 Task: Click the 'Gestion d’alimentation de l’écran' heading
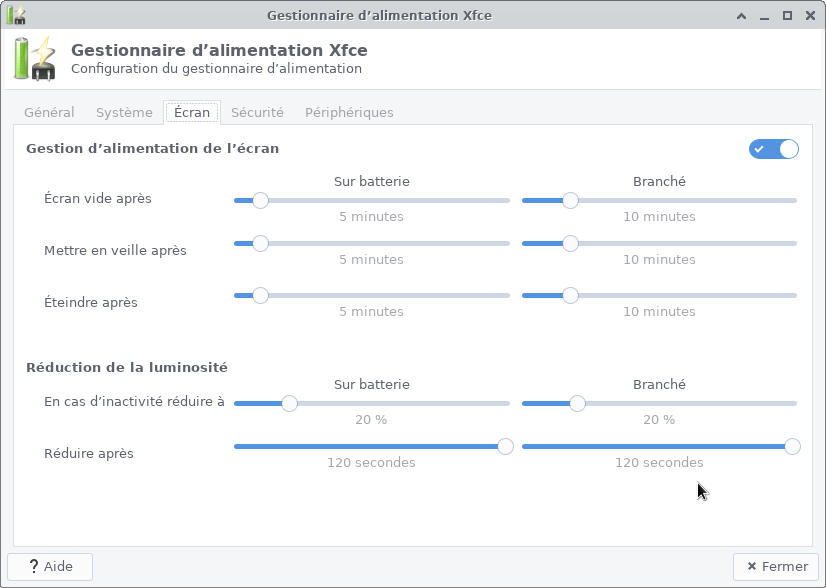[x=153, y=149]
